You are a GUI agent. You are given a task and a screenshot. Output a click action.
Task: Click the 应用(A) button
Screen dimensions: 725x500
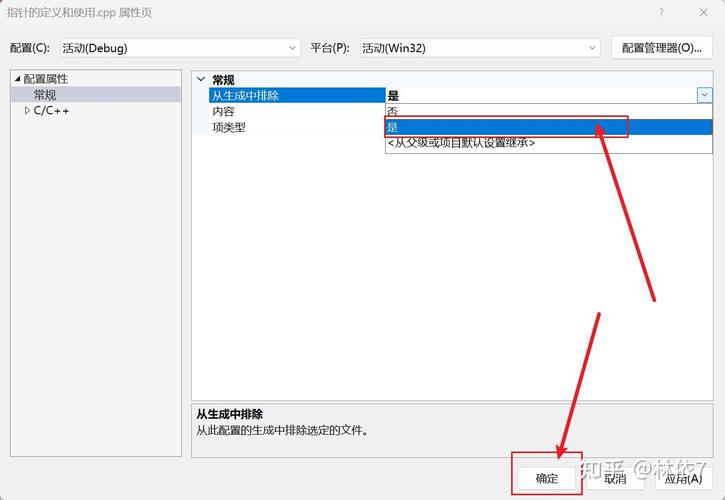683,478
